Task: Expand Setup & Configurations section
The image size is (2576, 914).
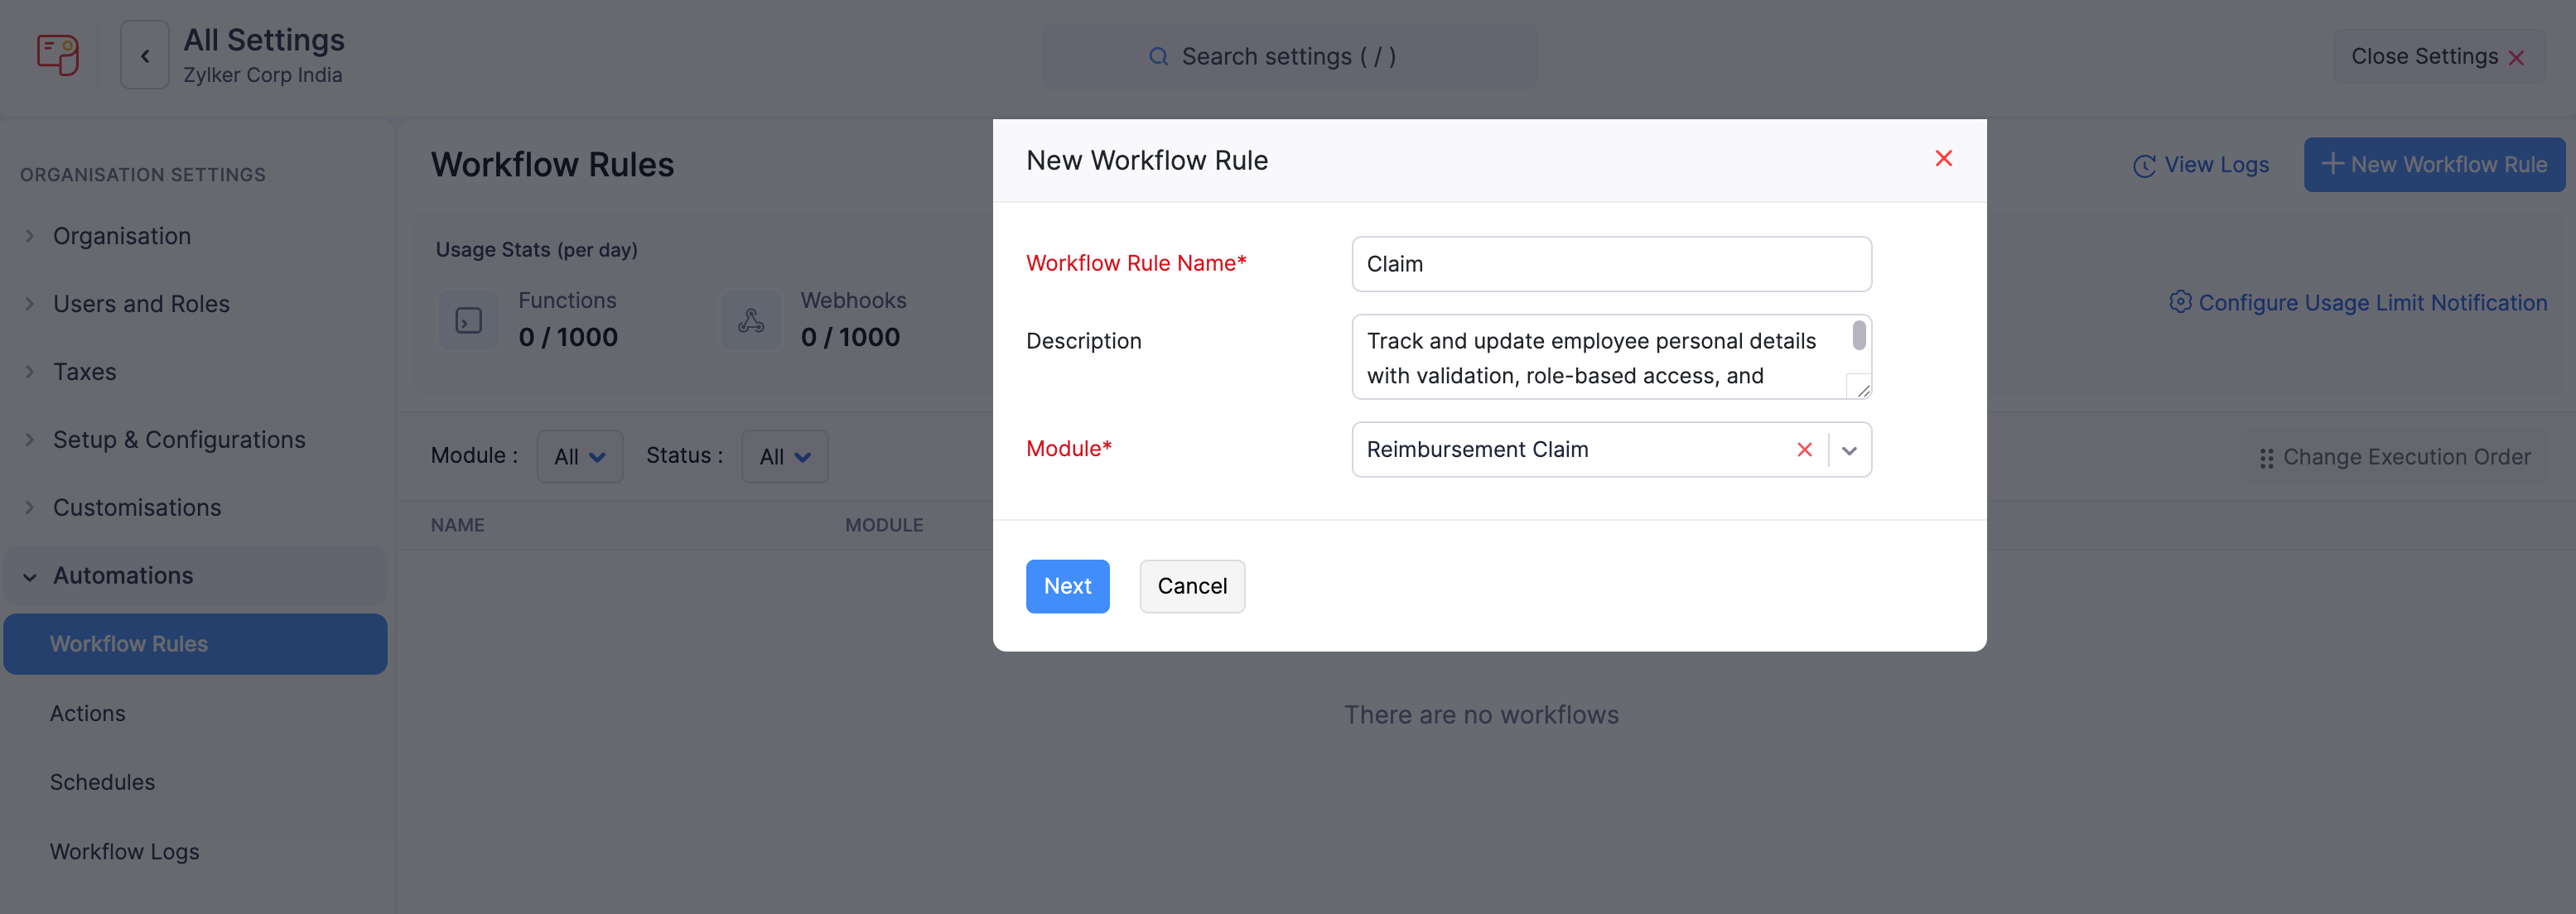Action: [30, 440]
